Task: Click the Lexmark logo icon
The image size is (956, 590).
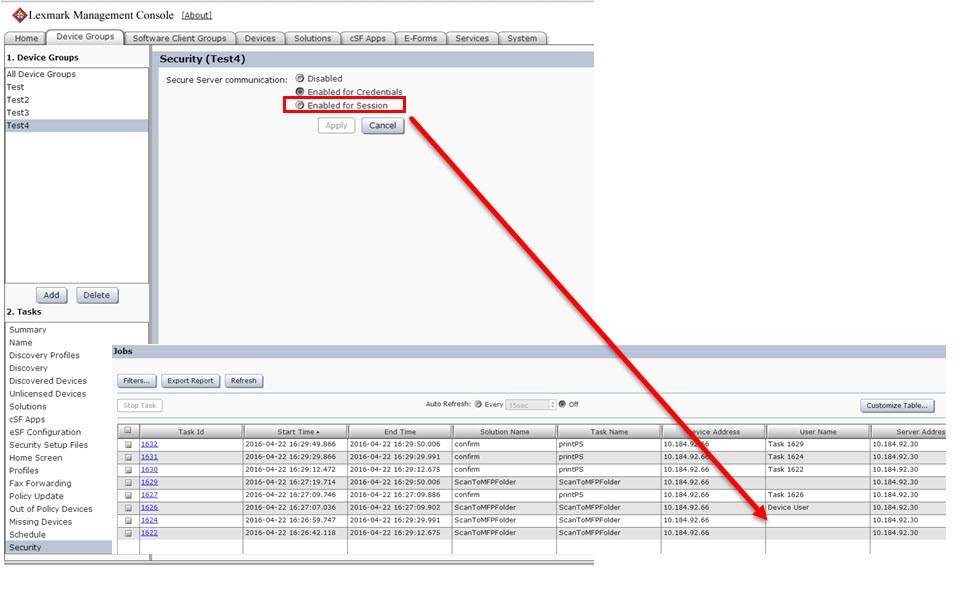Action: pyautogui.click(x=18, y=15)
